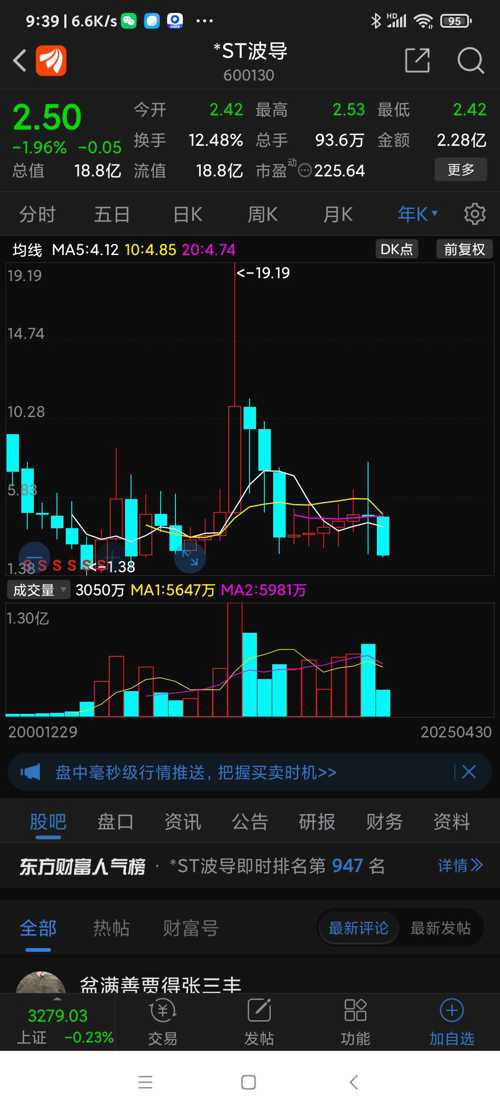Switch to 分时 chart tab
The image size is (500, 1111).
click(x=37, y=214)
